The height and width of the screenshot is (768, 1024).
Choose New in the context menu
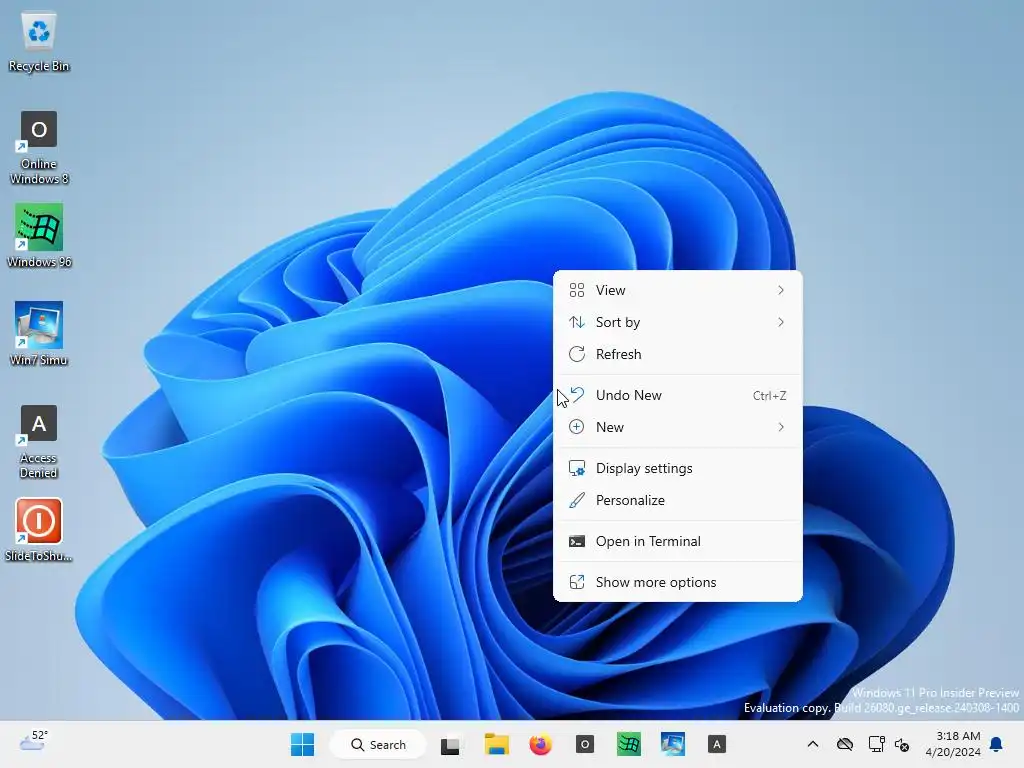677,427
